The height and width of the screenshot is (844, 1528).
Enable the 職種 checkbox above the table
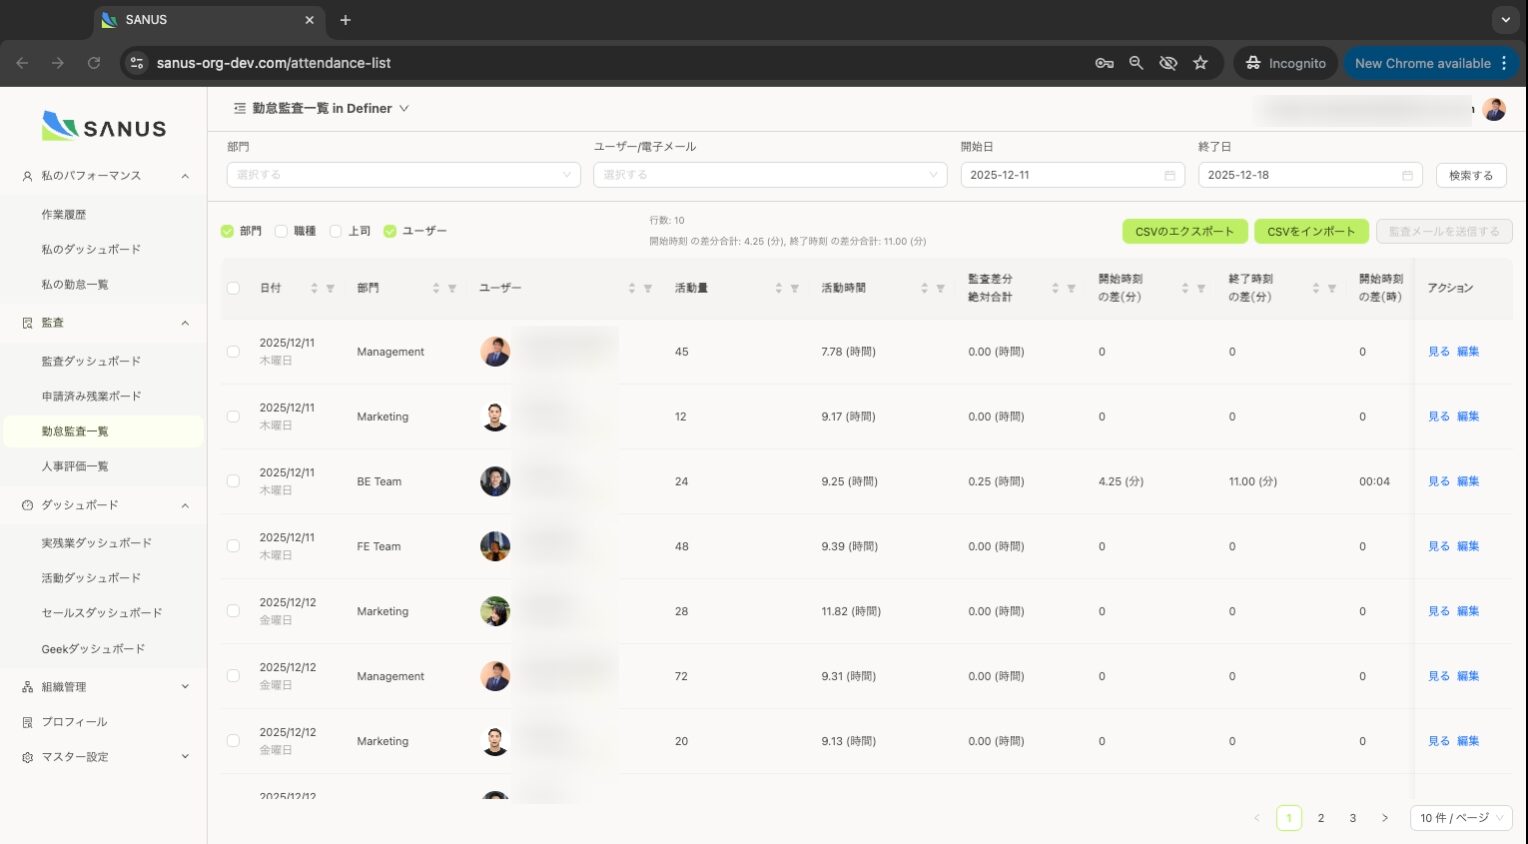(281, 231)
